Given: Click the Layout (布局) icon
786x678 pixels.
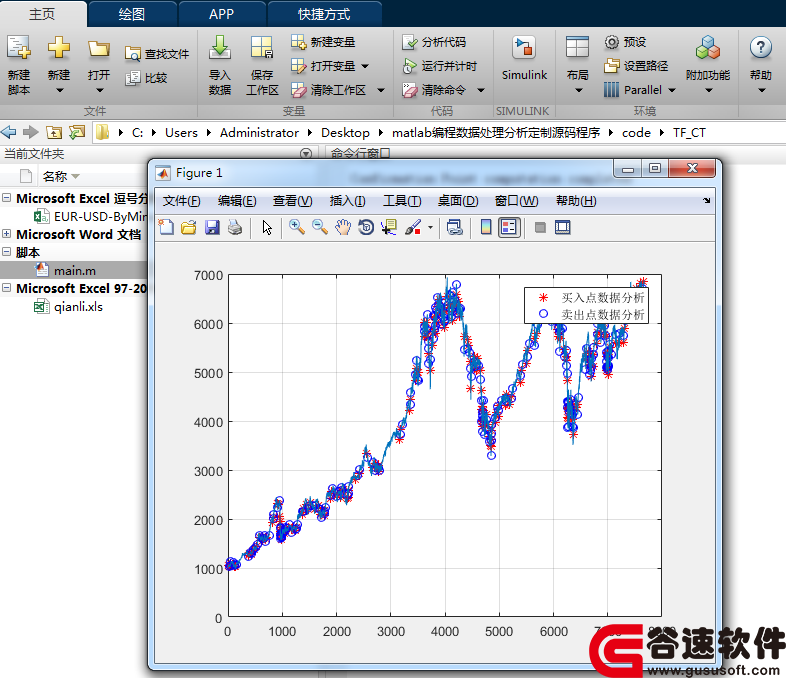Looking at the screenshot, I should [577, 48].
